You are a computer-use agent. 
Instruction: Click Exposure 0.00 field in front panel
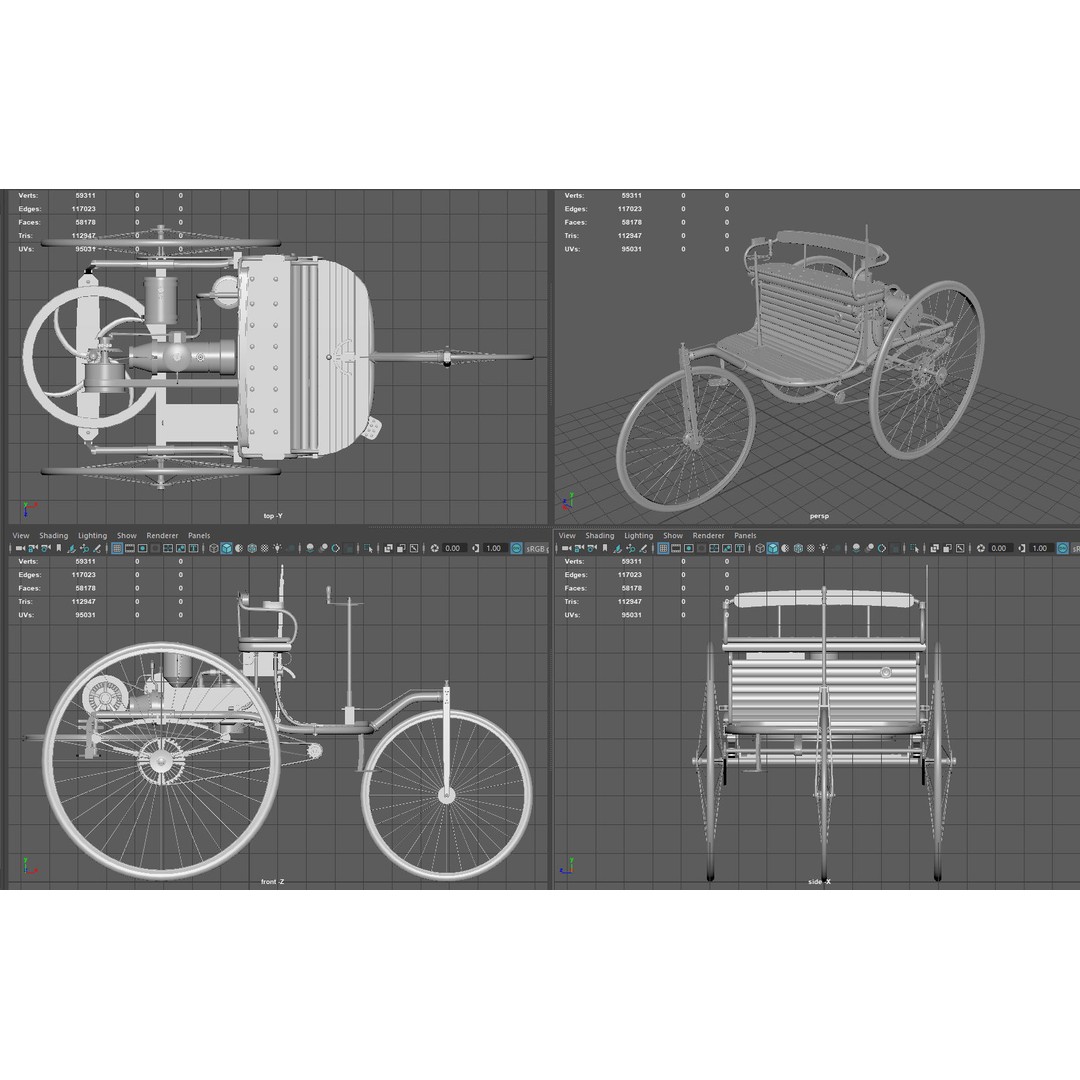click(x=455, y=548)
